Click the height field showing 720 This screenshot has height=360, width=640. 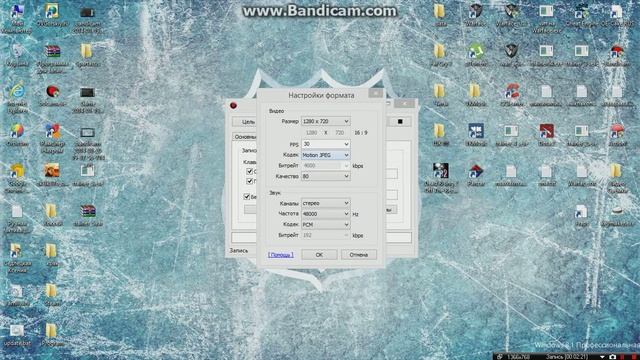pyautogui.click(x=340, y=133)
